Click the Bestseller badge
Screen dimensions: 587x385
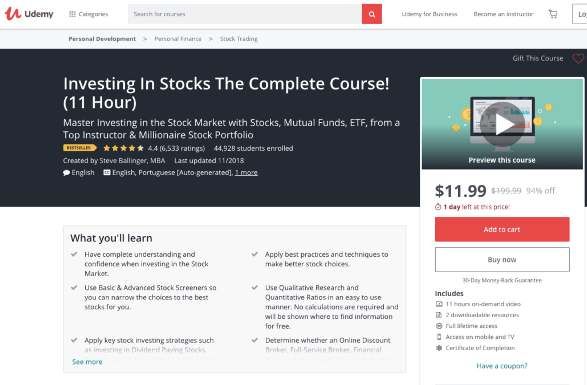coord(79,148)
